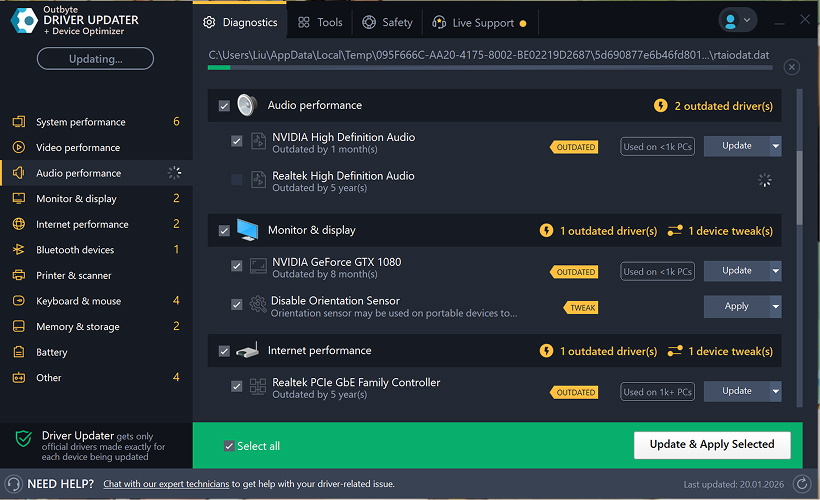
Task: Click the Update & Apply Selected button
Action: click(x=711, y=445)
